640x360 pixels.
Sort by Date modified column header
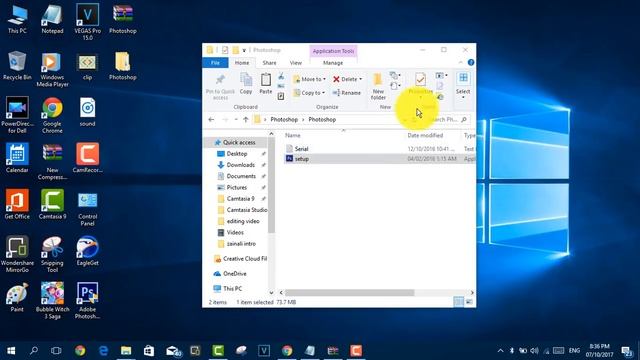click(425, 136)
